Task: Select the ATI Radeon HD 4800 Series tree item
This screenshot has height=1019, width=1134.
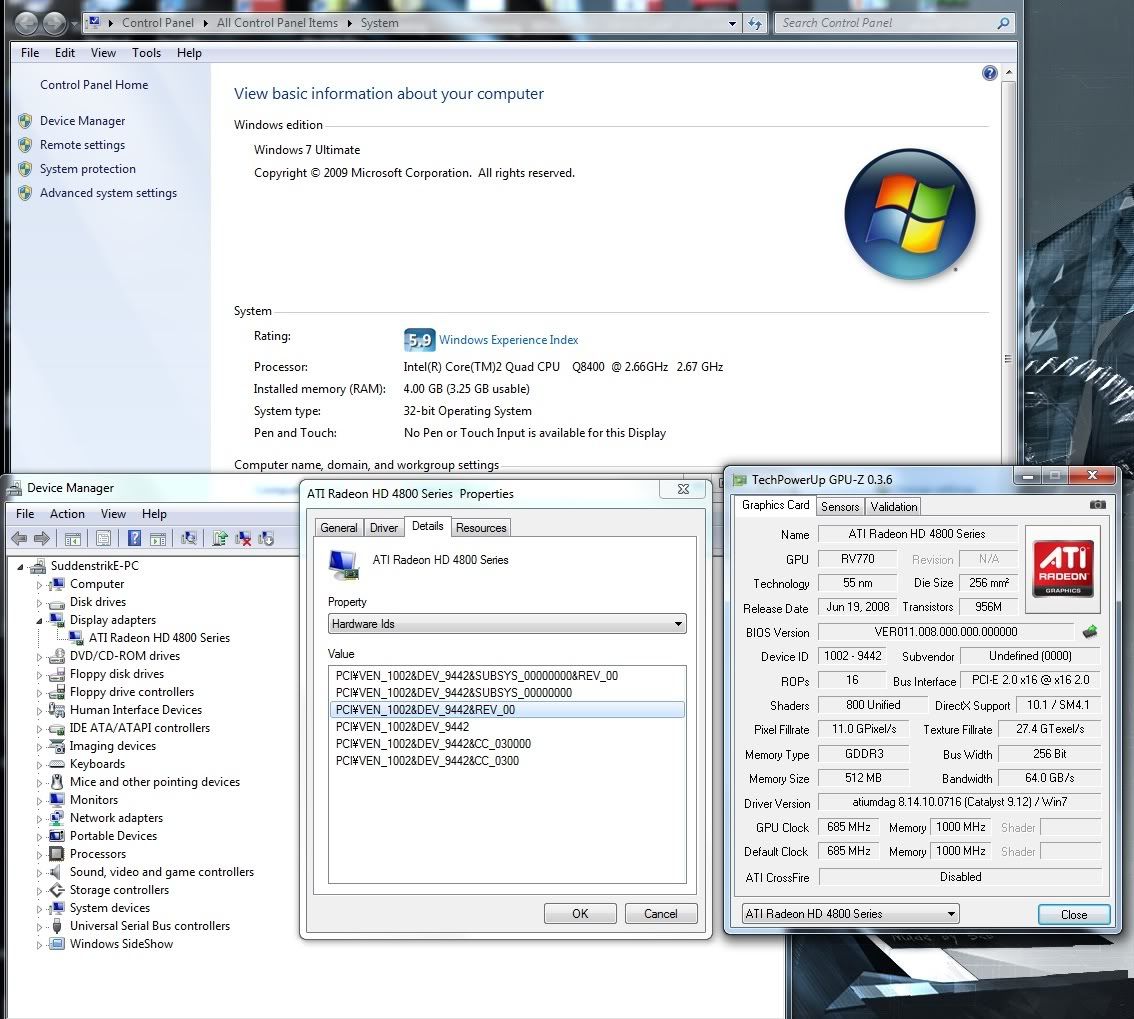Action: (159, 638)
